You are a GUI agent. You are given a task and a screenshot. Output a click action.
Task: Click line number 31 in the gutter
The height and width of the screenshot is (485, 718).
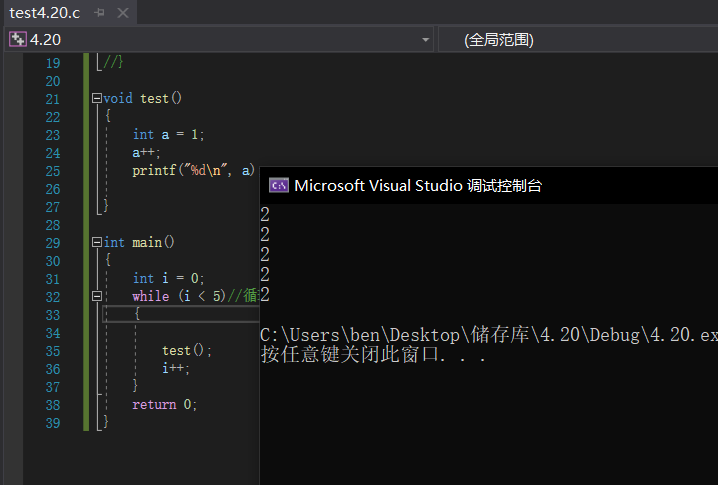(53, 279)
